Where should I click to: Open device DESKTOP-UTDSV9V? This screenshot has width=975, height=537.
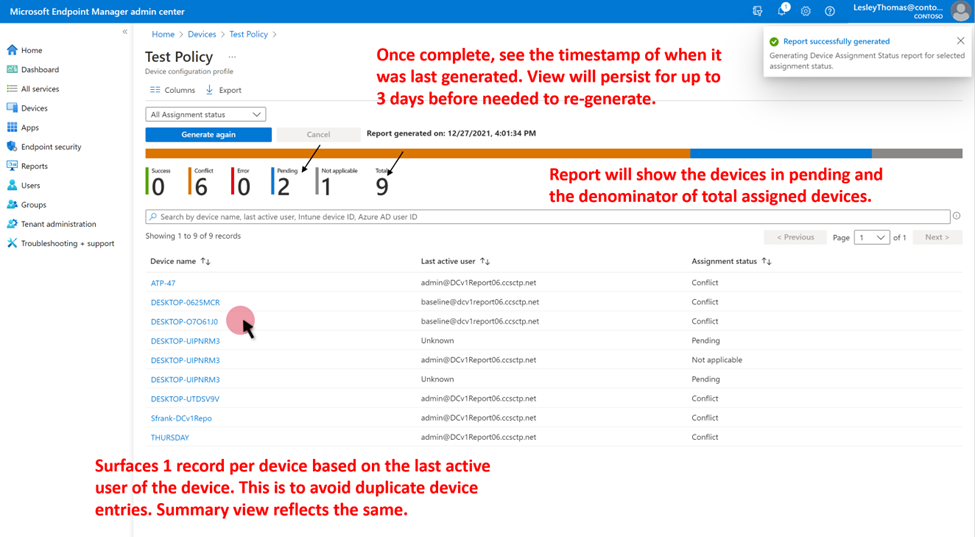click(x=185, y=398)
